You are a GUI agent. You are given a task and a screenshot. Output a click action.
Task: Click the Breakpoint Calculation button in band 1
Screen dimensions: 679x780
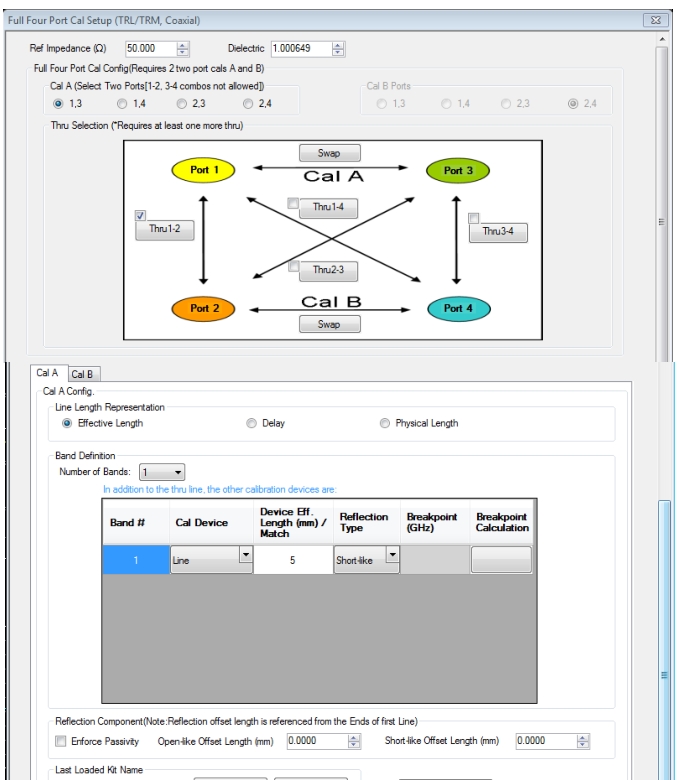(501, 560)
